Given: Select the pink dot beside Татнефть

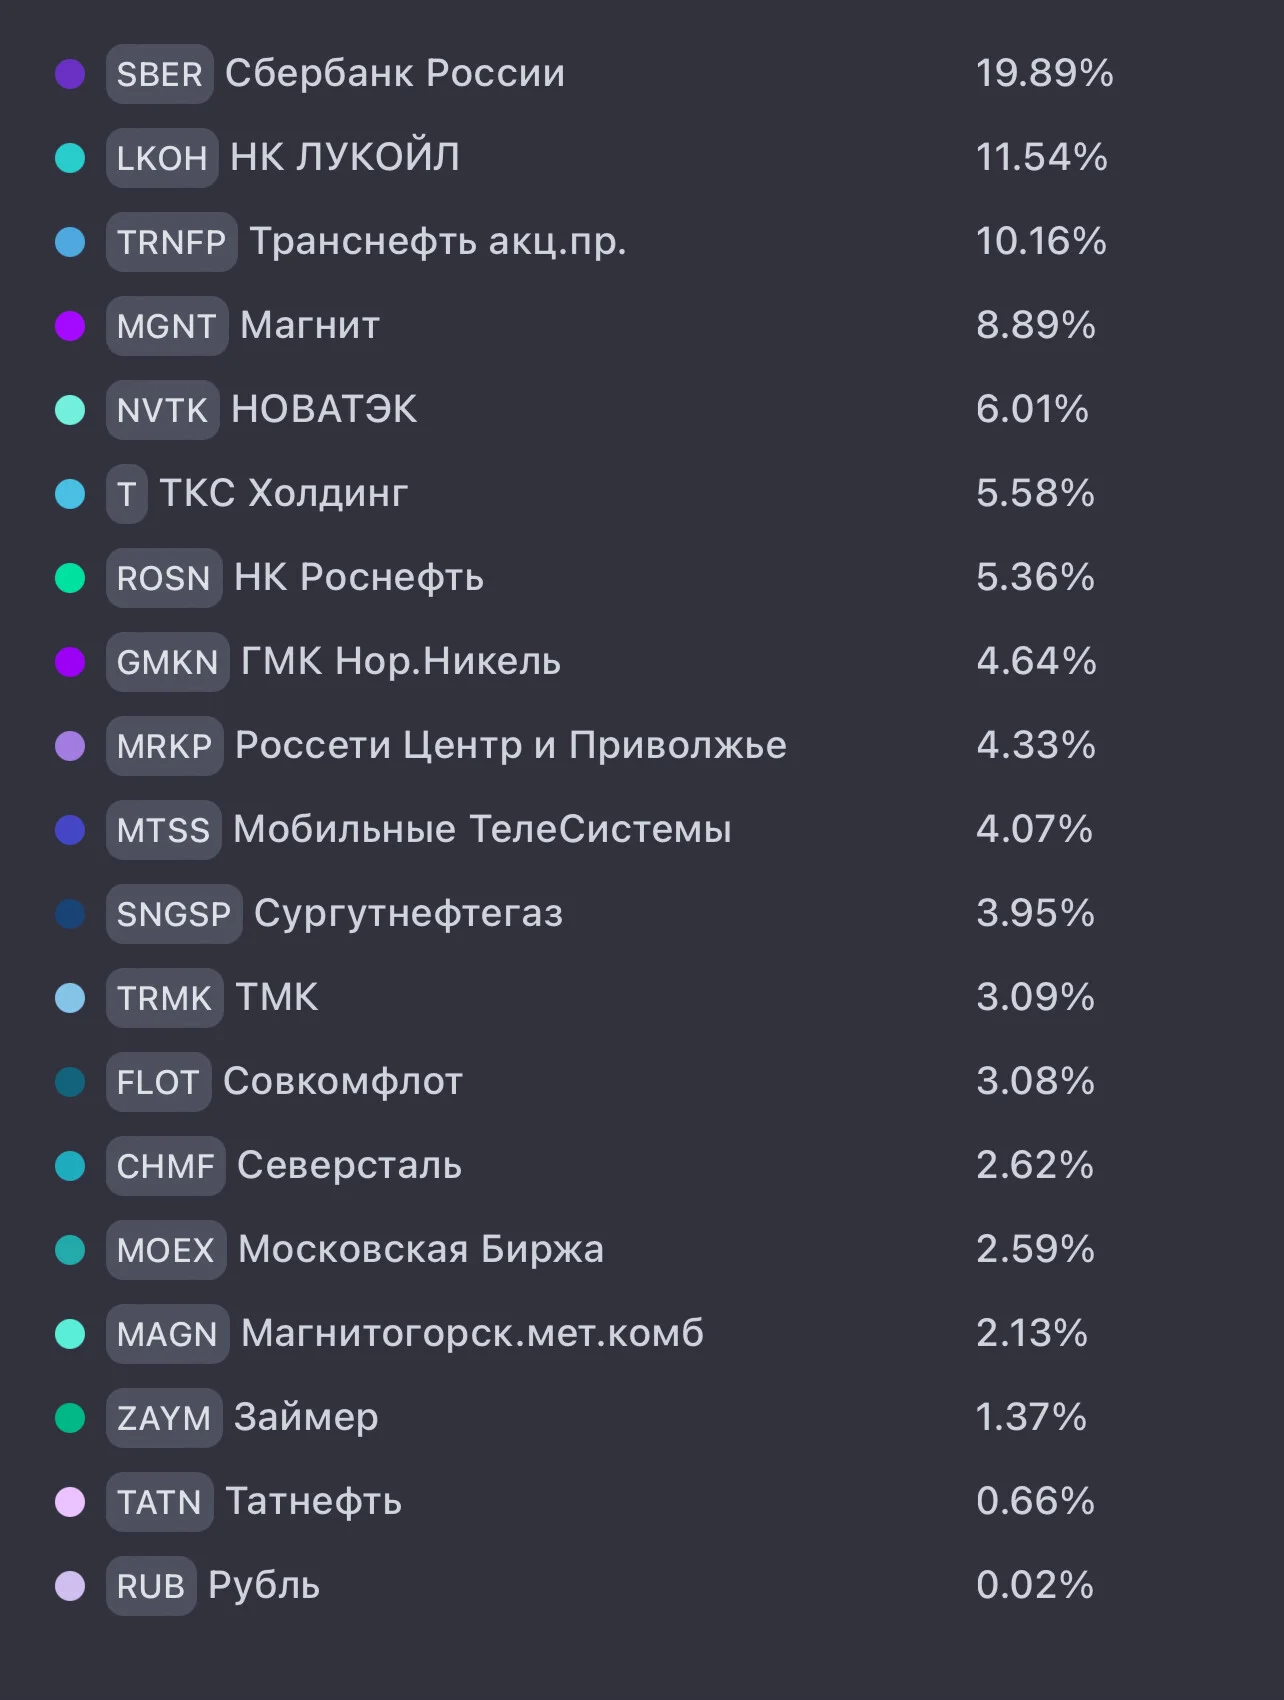Looking at the screenshot, I should [x=70, y=1502].
